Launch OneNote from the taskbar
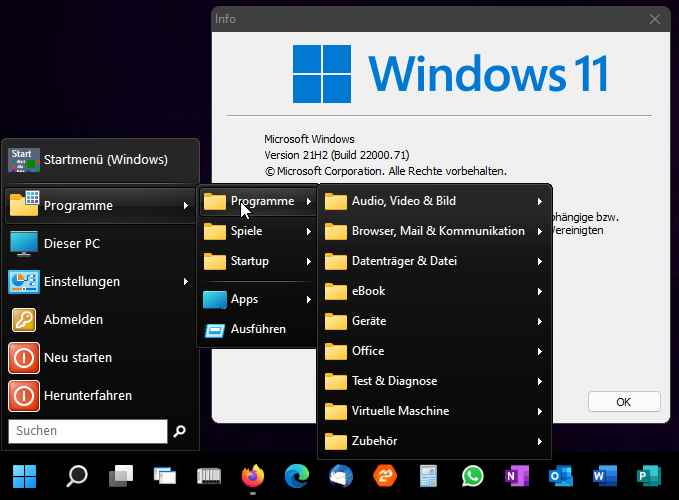The height and width of the screenshot is (500, 679). (x=517, y=476)
